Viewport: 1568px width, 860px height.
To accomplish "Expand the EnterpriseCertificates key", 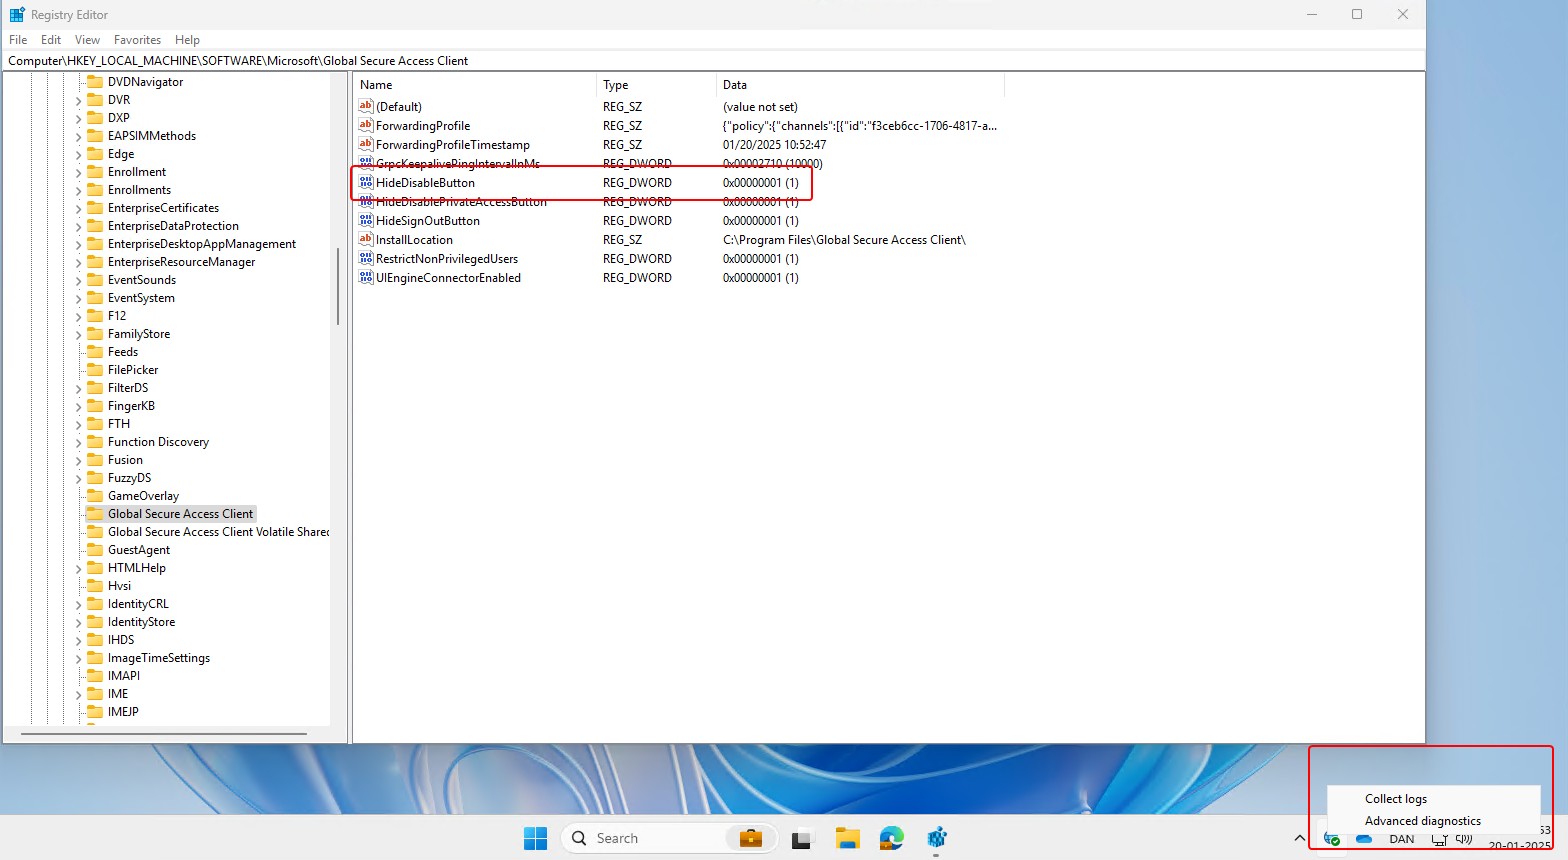I will click(x=79, y=208).
